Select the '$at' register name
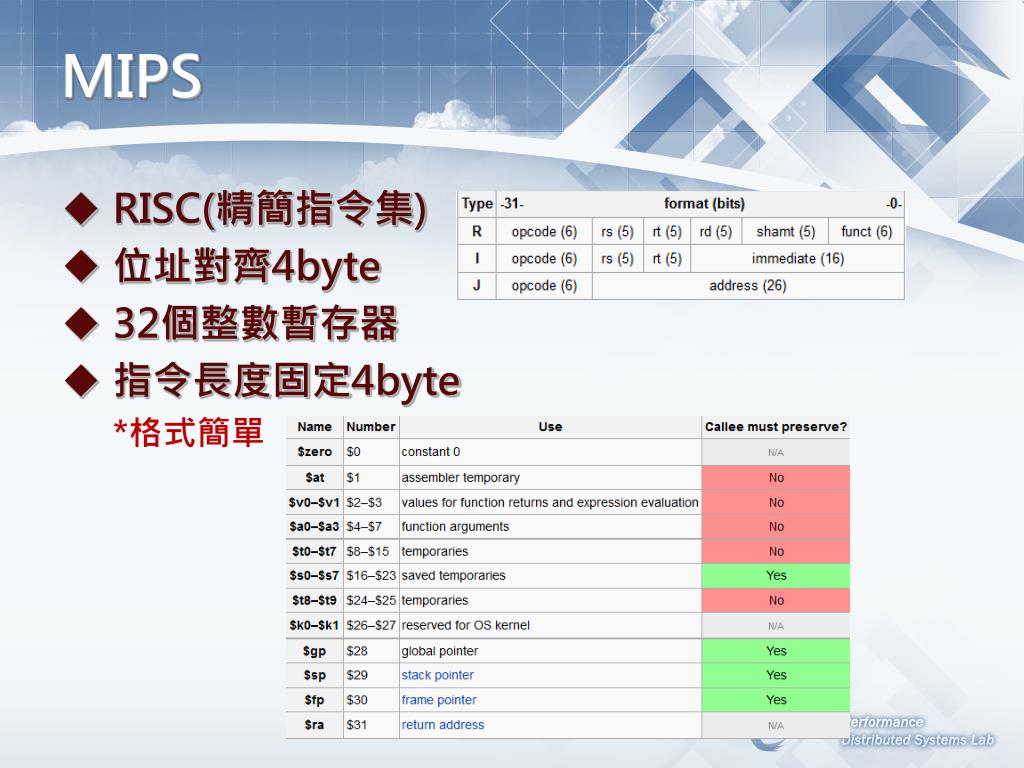Image resolution: width=1024 pixels, height=768 pixels. (314, 478)
